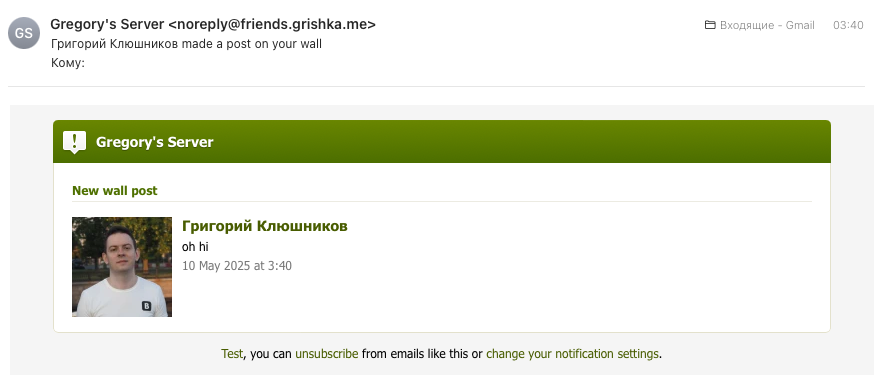
Task: Open Григорий Клюшников name link in post
Action: click(x=265, y=226)
